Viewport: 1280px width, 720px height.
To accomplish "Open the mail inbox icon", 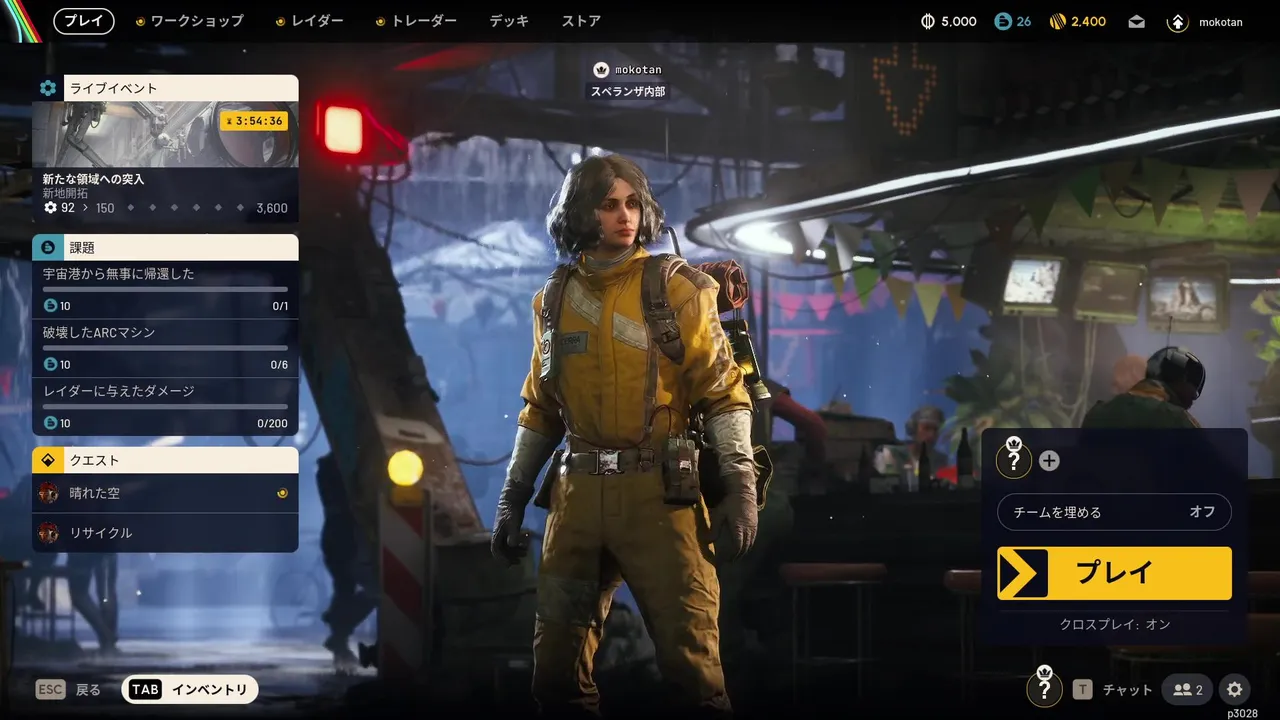I will 1136,21.
